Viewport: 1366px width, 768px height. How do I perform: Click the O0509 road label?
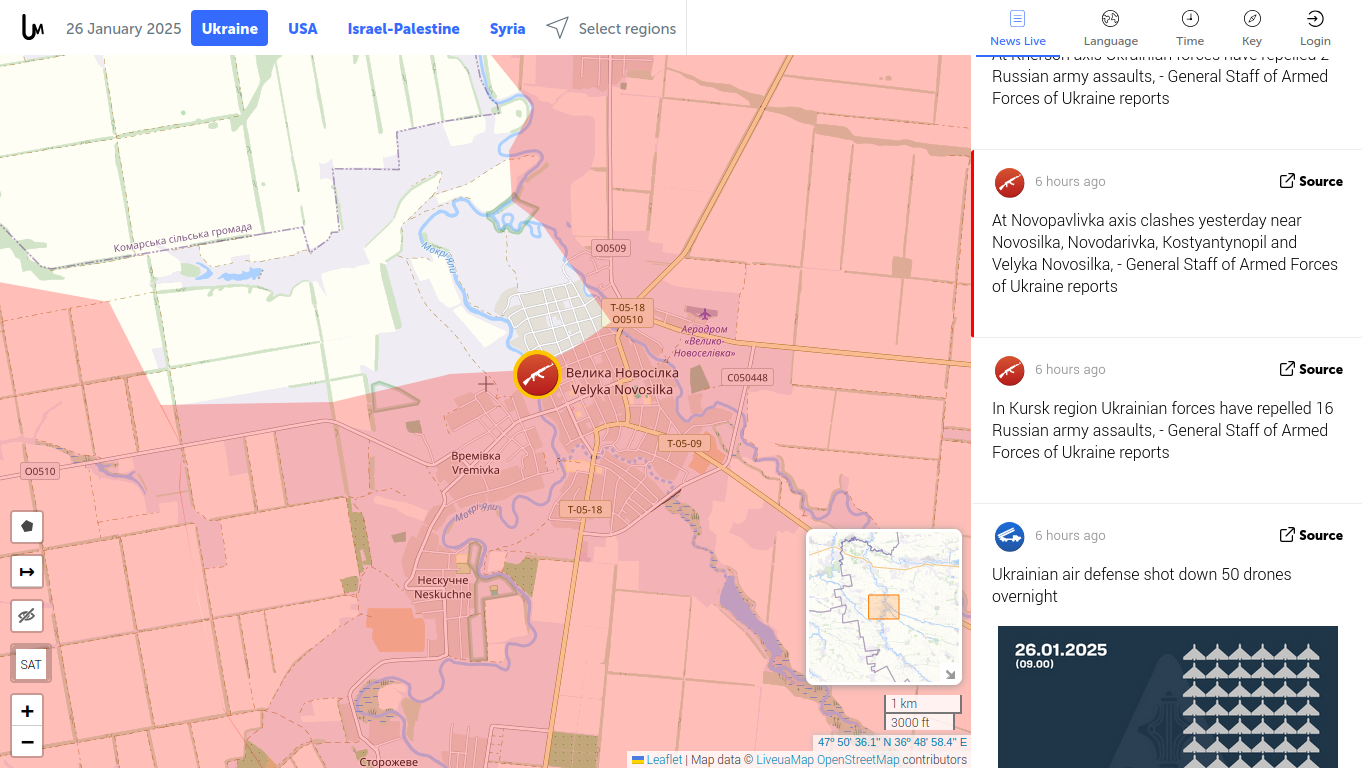coord(610,248)
